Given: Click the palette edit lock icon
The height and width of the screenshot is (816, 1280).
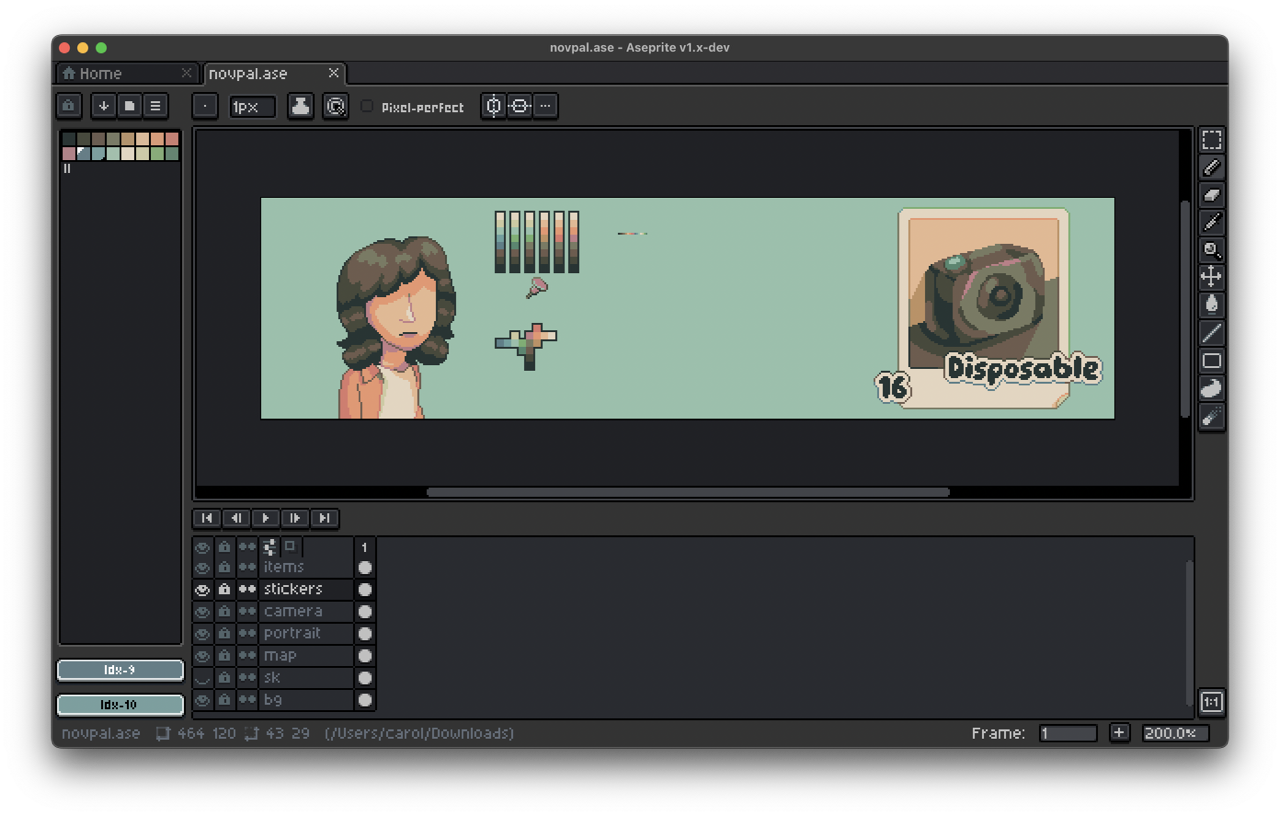Looking at the screenshot, I should [69, 106].
